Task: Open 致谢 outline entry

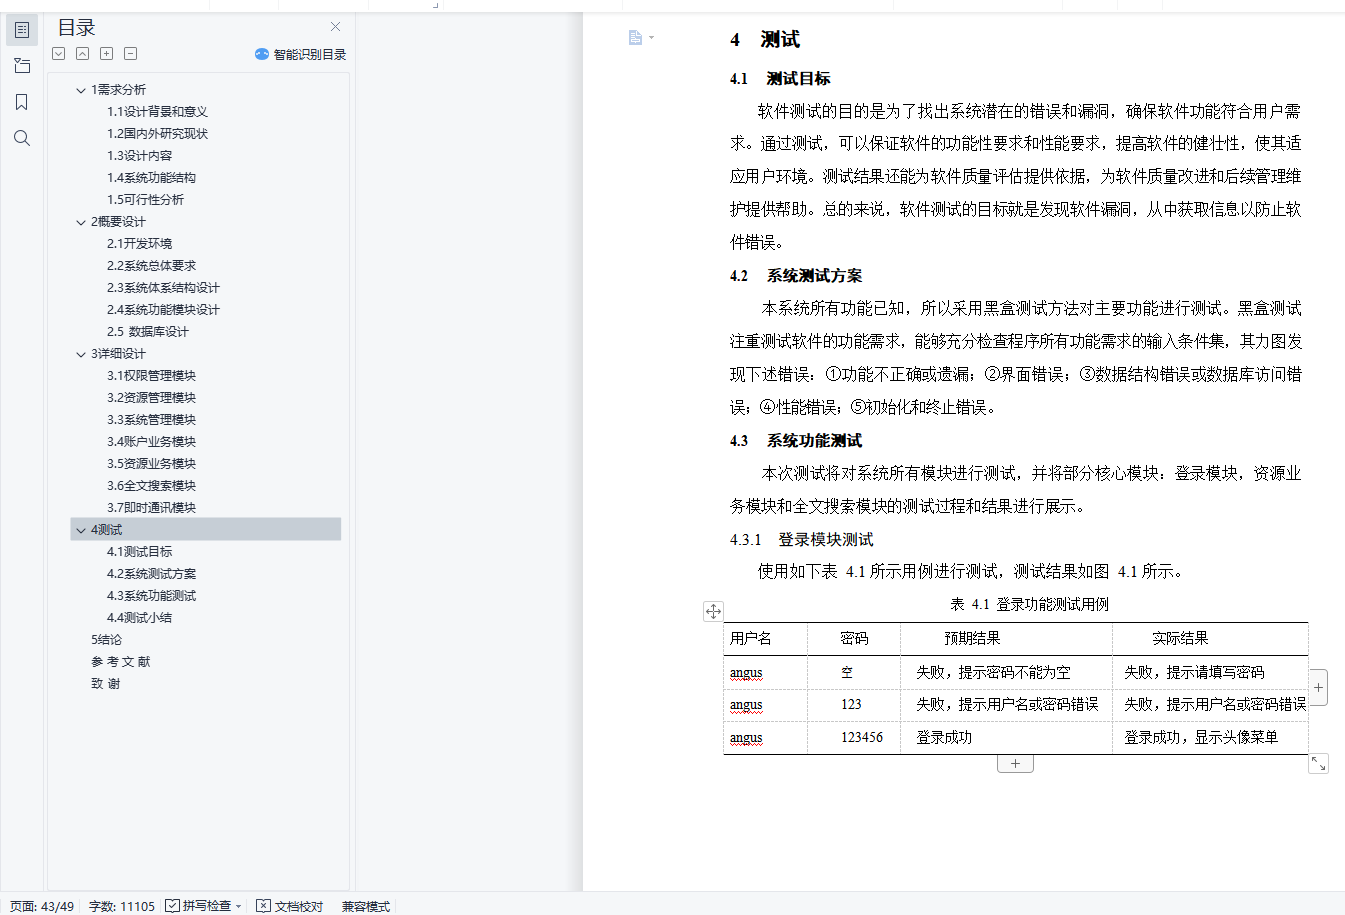Action: (x=106, y=684)
